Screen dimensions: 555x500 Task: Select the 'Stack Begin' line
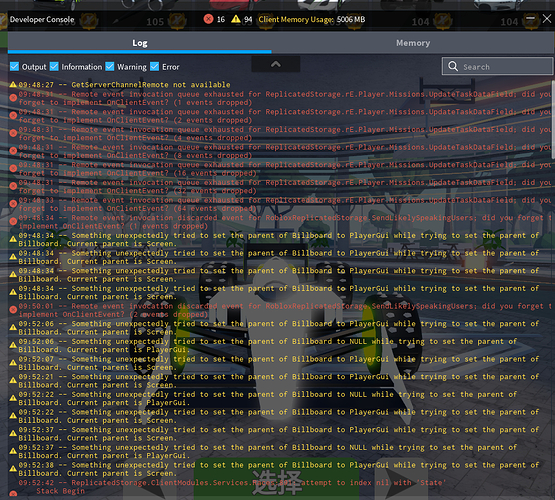pyautogui.click(x=61, y=491)
